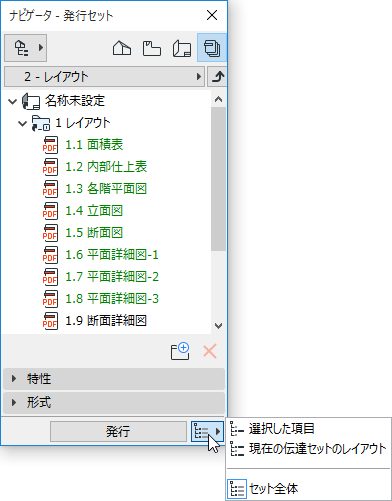Open the publish scope dropdown button
Viewport: 392px width, 501px height.
pos(207,432)
